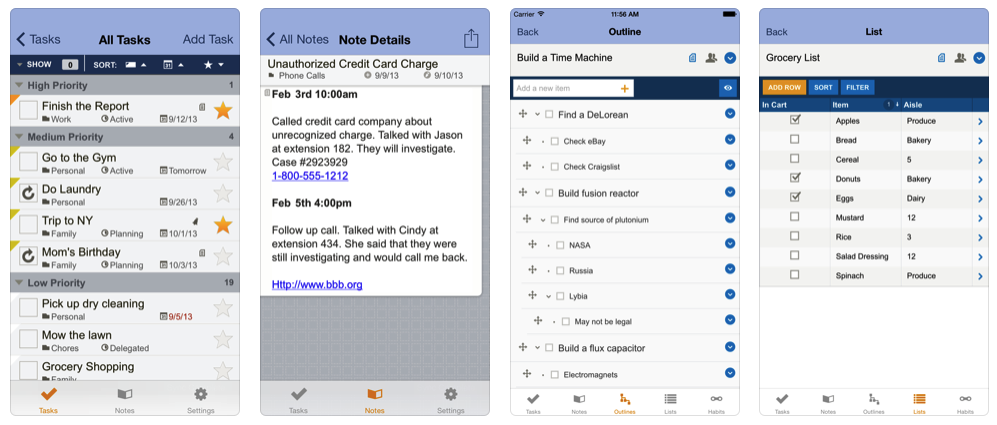Tap the ADD ROW button
The height and width of the screenshot is (425, 997).
784,87
